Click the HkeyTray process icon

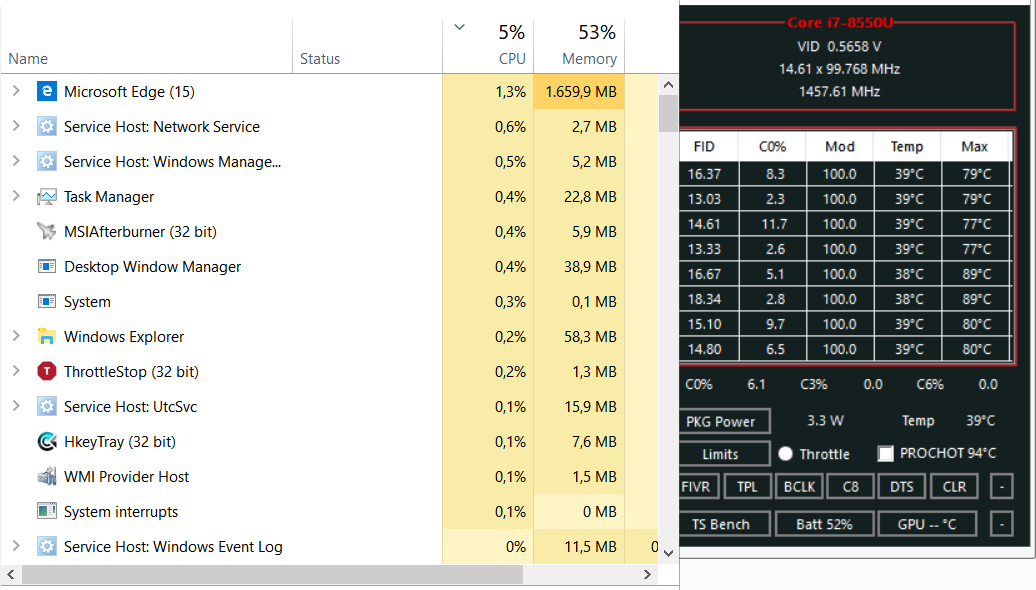(46, 441)
